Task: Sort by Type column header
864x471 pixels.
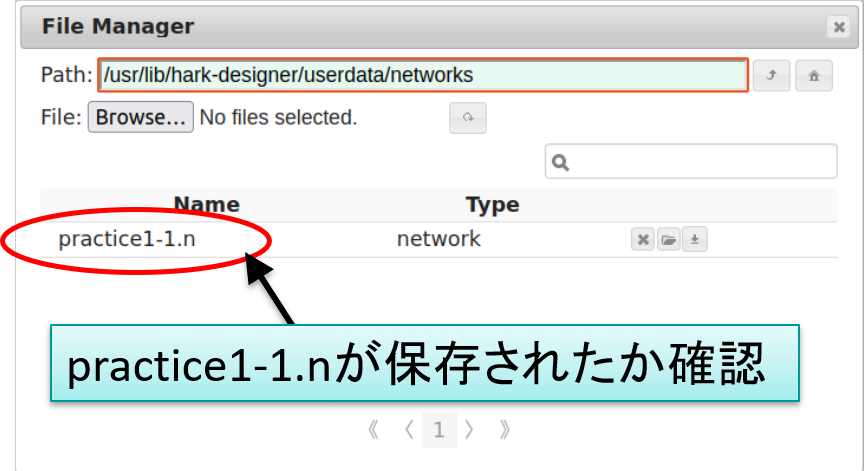Action: (493, 205)
